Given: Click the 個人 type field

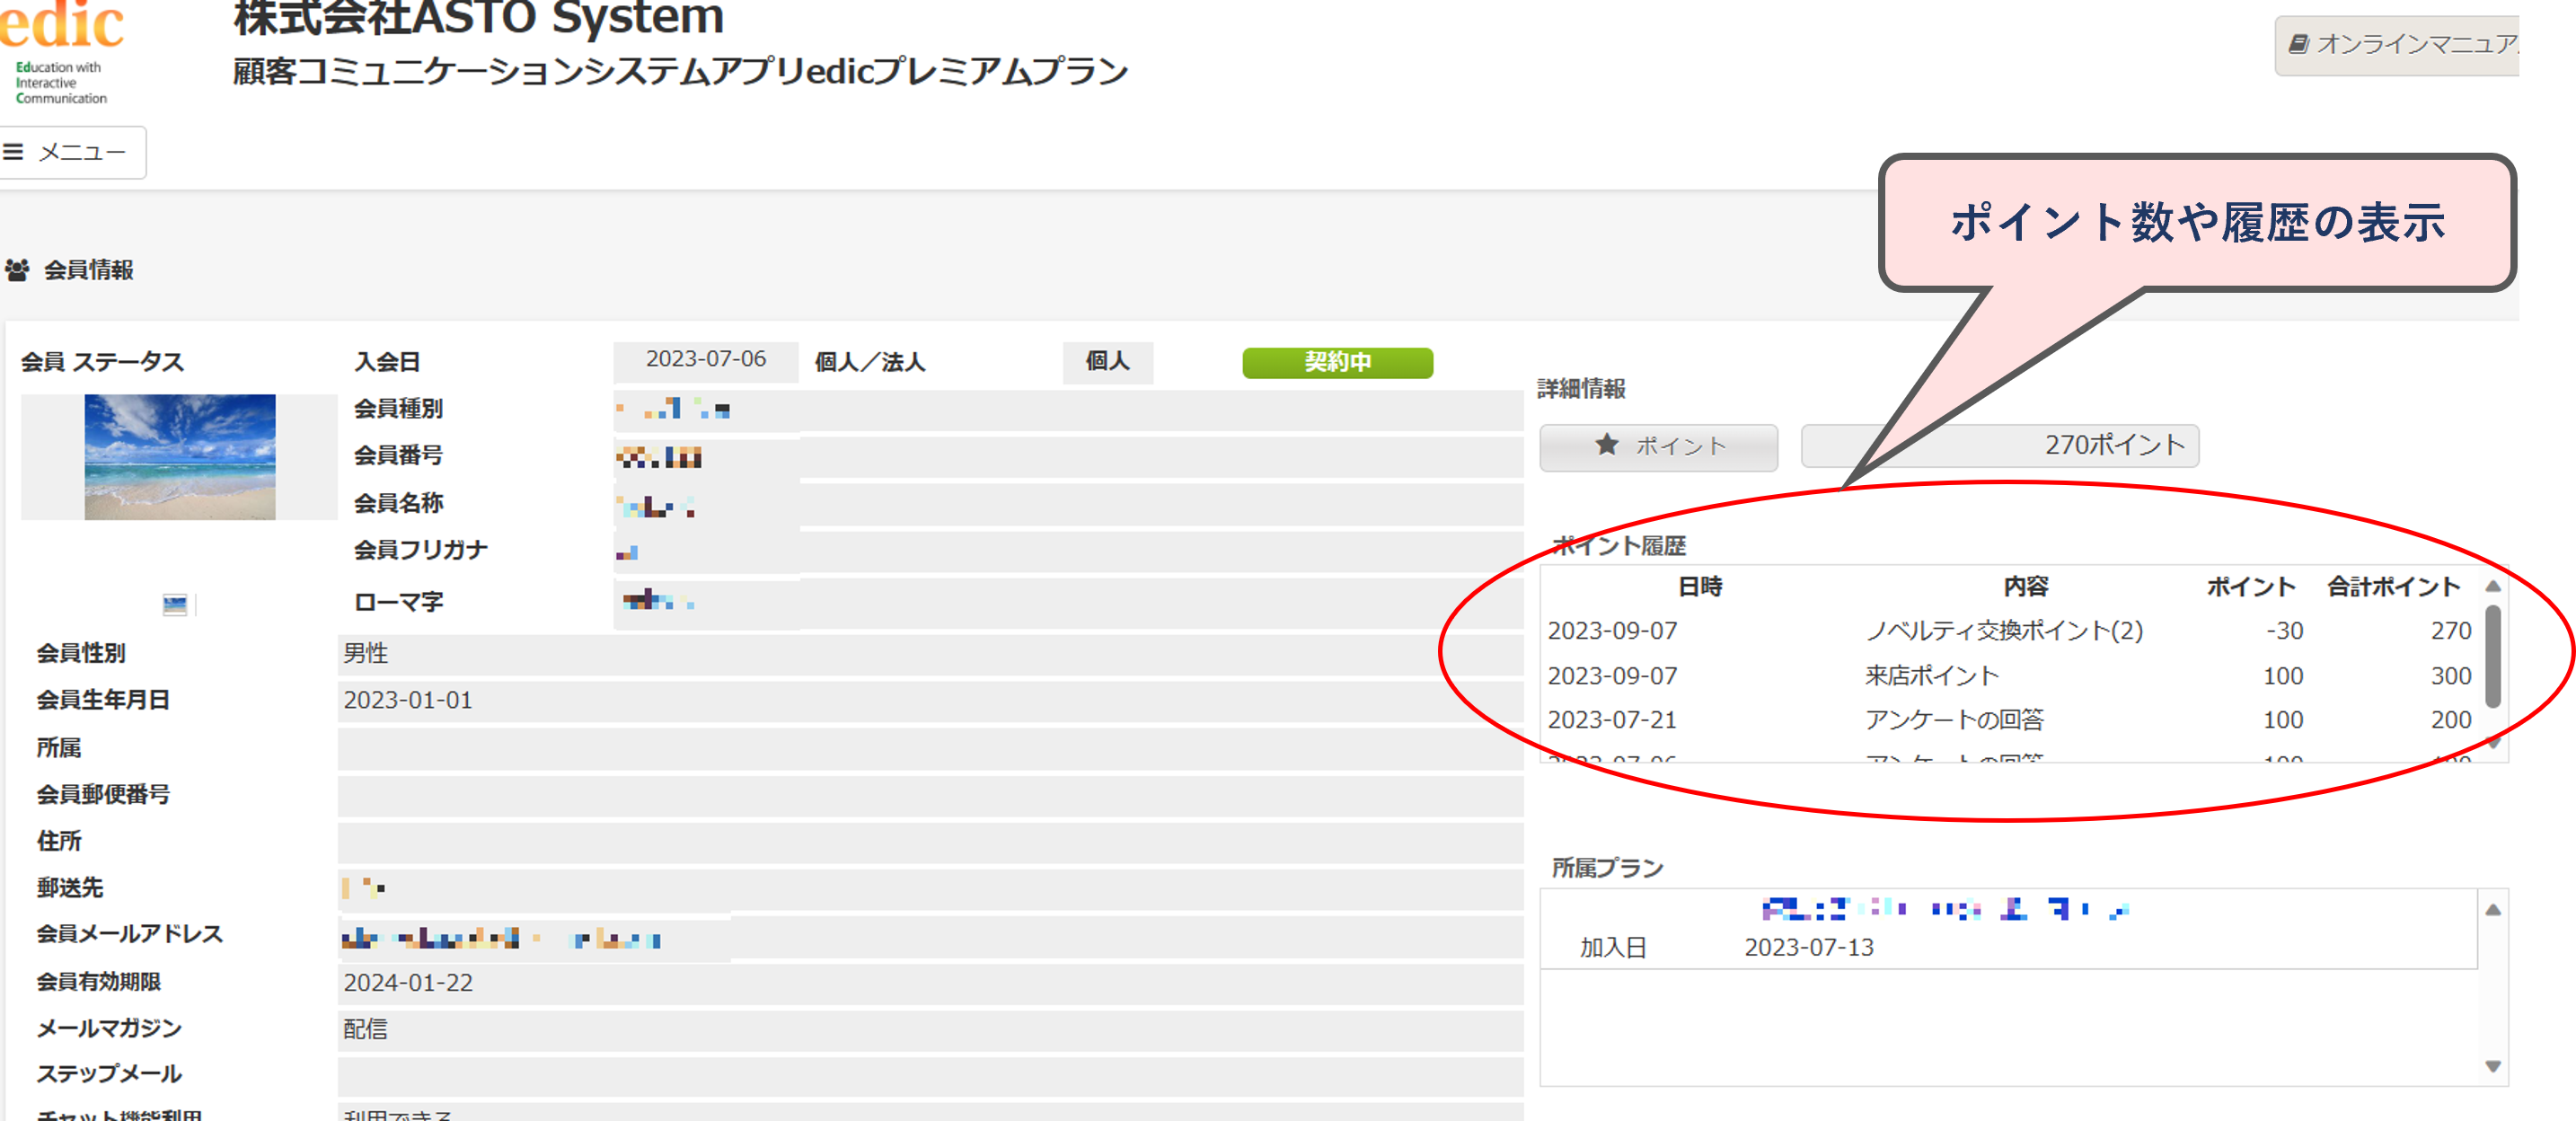Looking at the screenshot, I should 1108,362.
